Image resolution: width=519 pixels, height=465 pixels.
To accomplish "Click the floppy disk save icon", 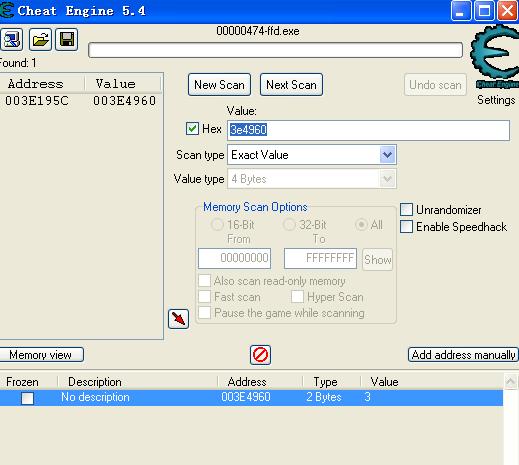I will (66, 39).
